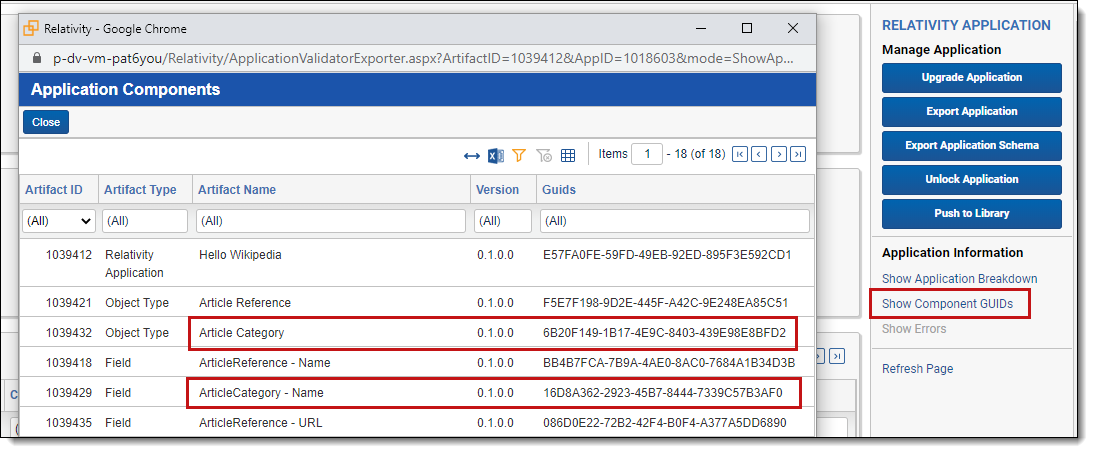Select the ArticleCategory - Name cell

(x=261, y=393)
